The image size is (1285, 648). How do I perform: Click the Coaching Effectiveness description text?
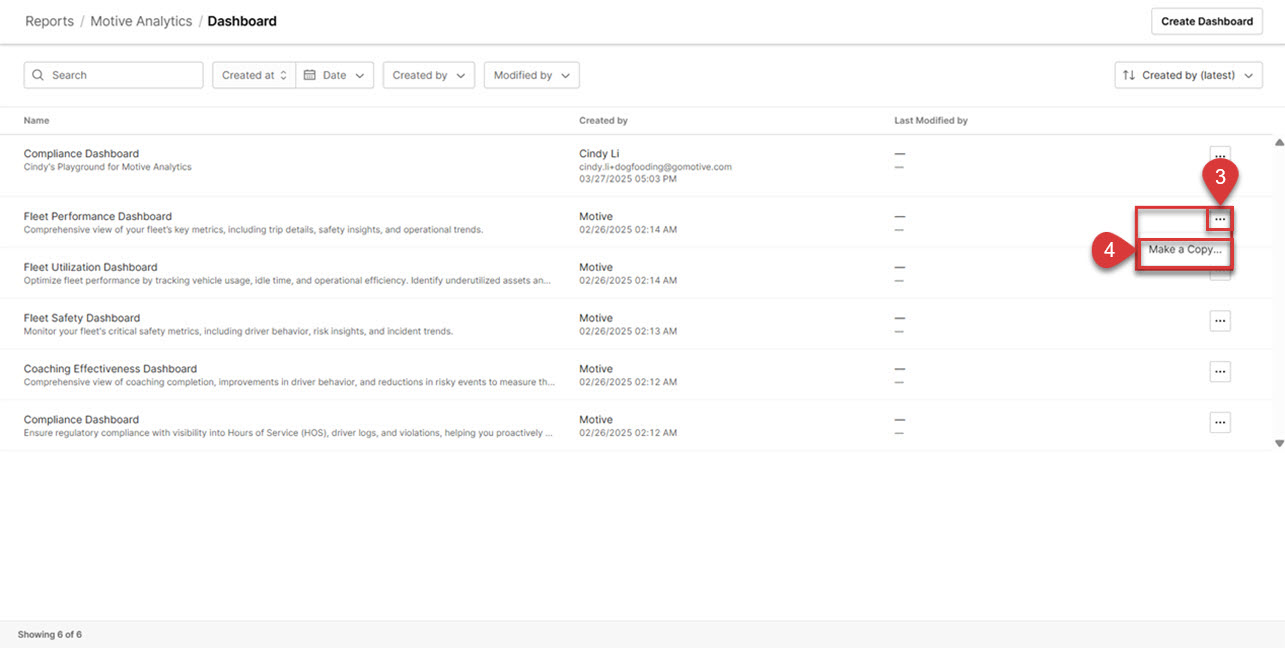point(289,382)
